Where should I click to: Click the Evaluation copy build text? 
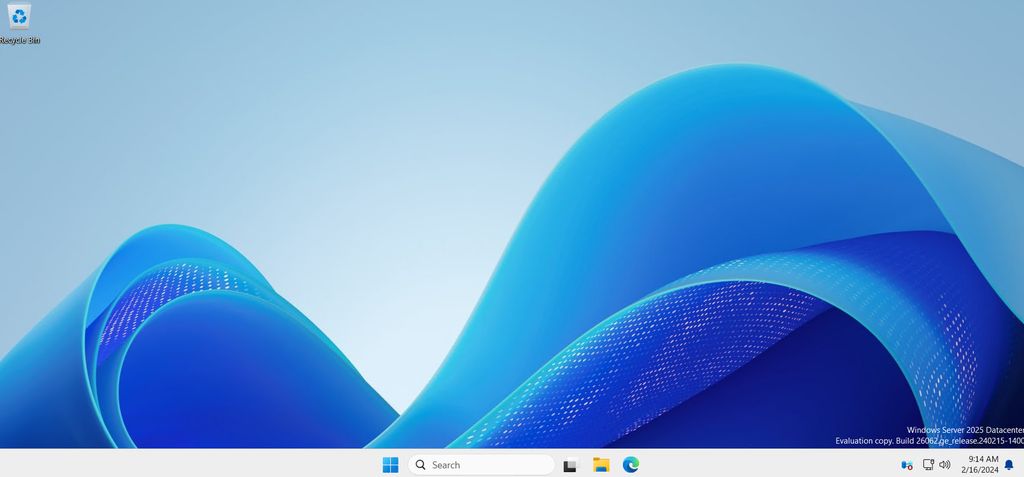coord(929,441)
